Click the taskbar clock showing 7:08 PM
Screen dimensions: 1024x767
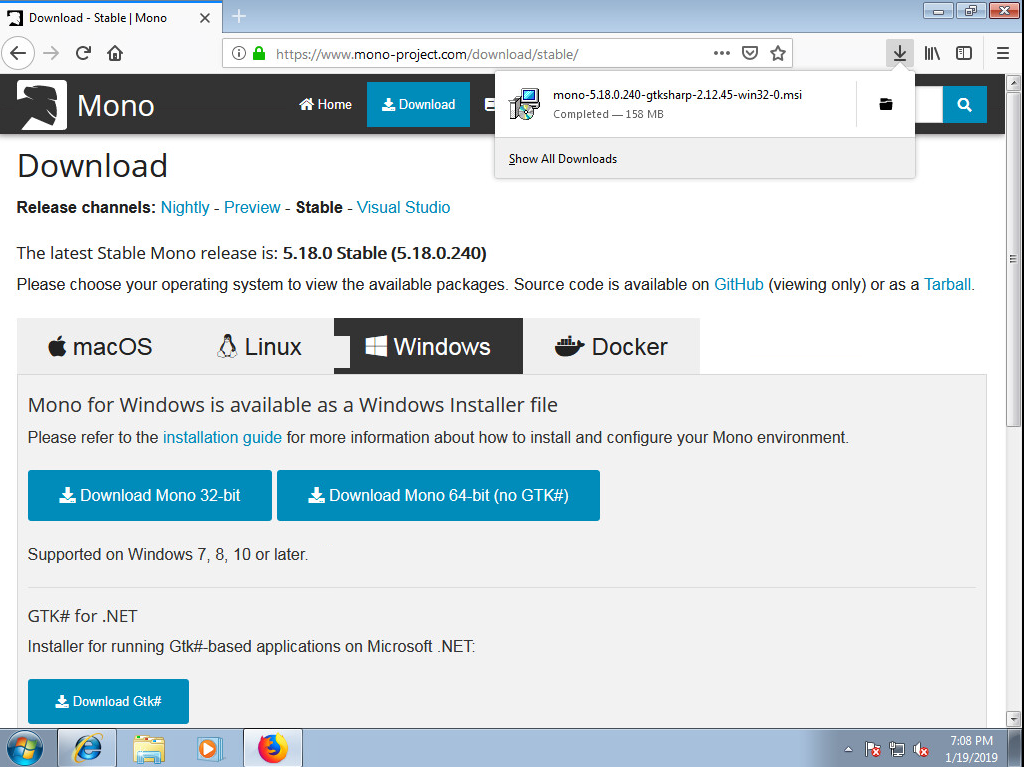click(x=971, y=749)
